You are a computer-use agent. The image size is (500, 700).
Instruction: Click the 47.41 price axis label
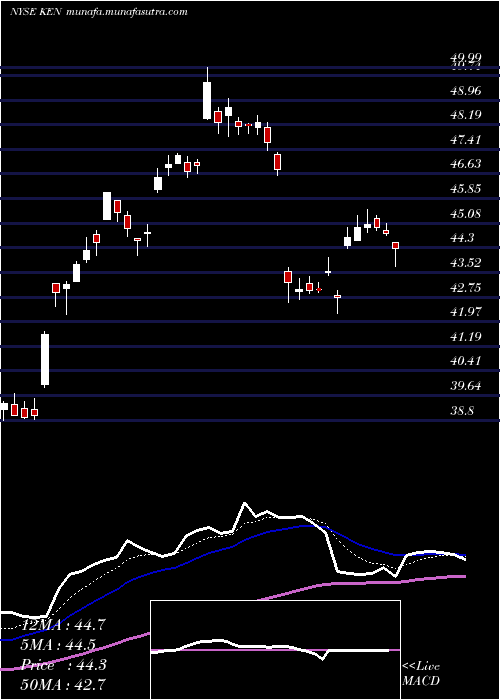point(465,140)
